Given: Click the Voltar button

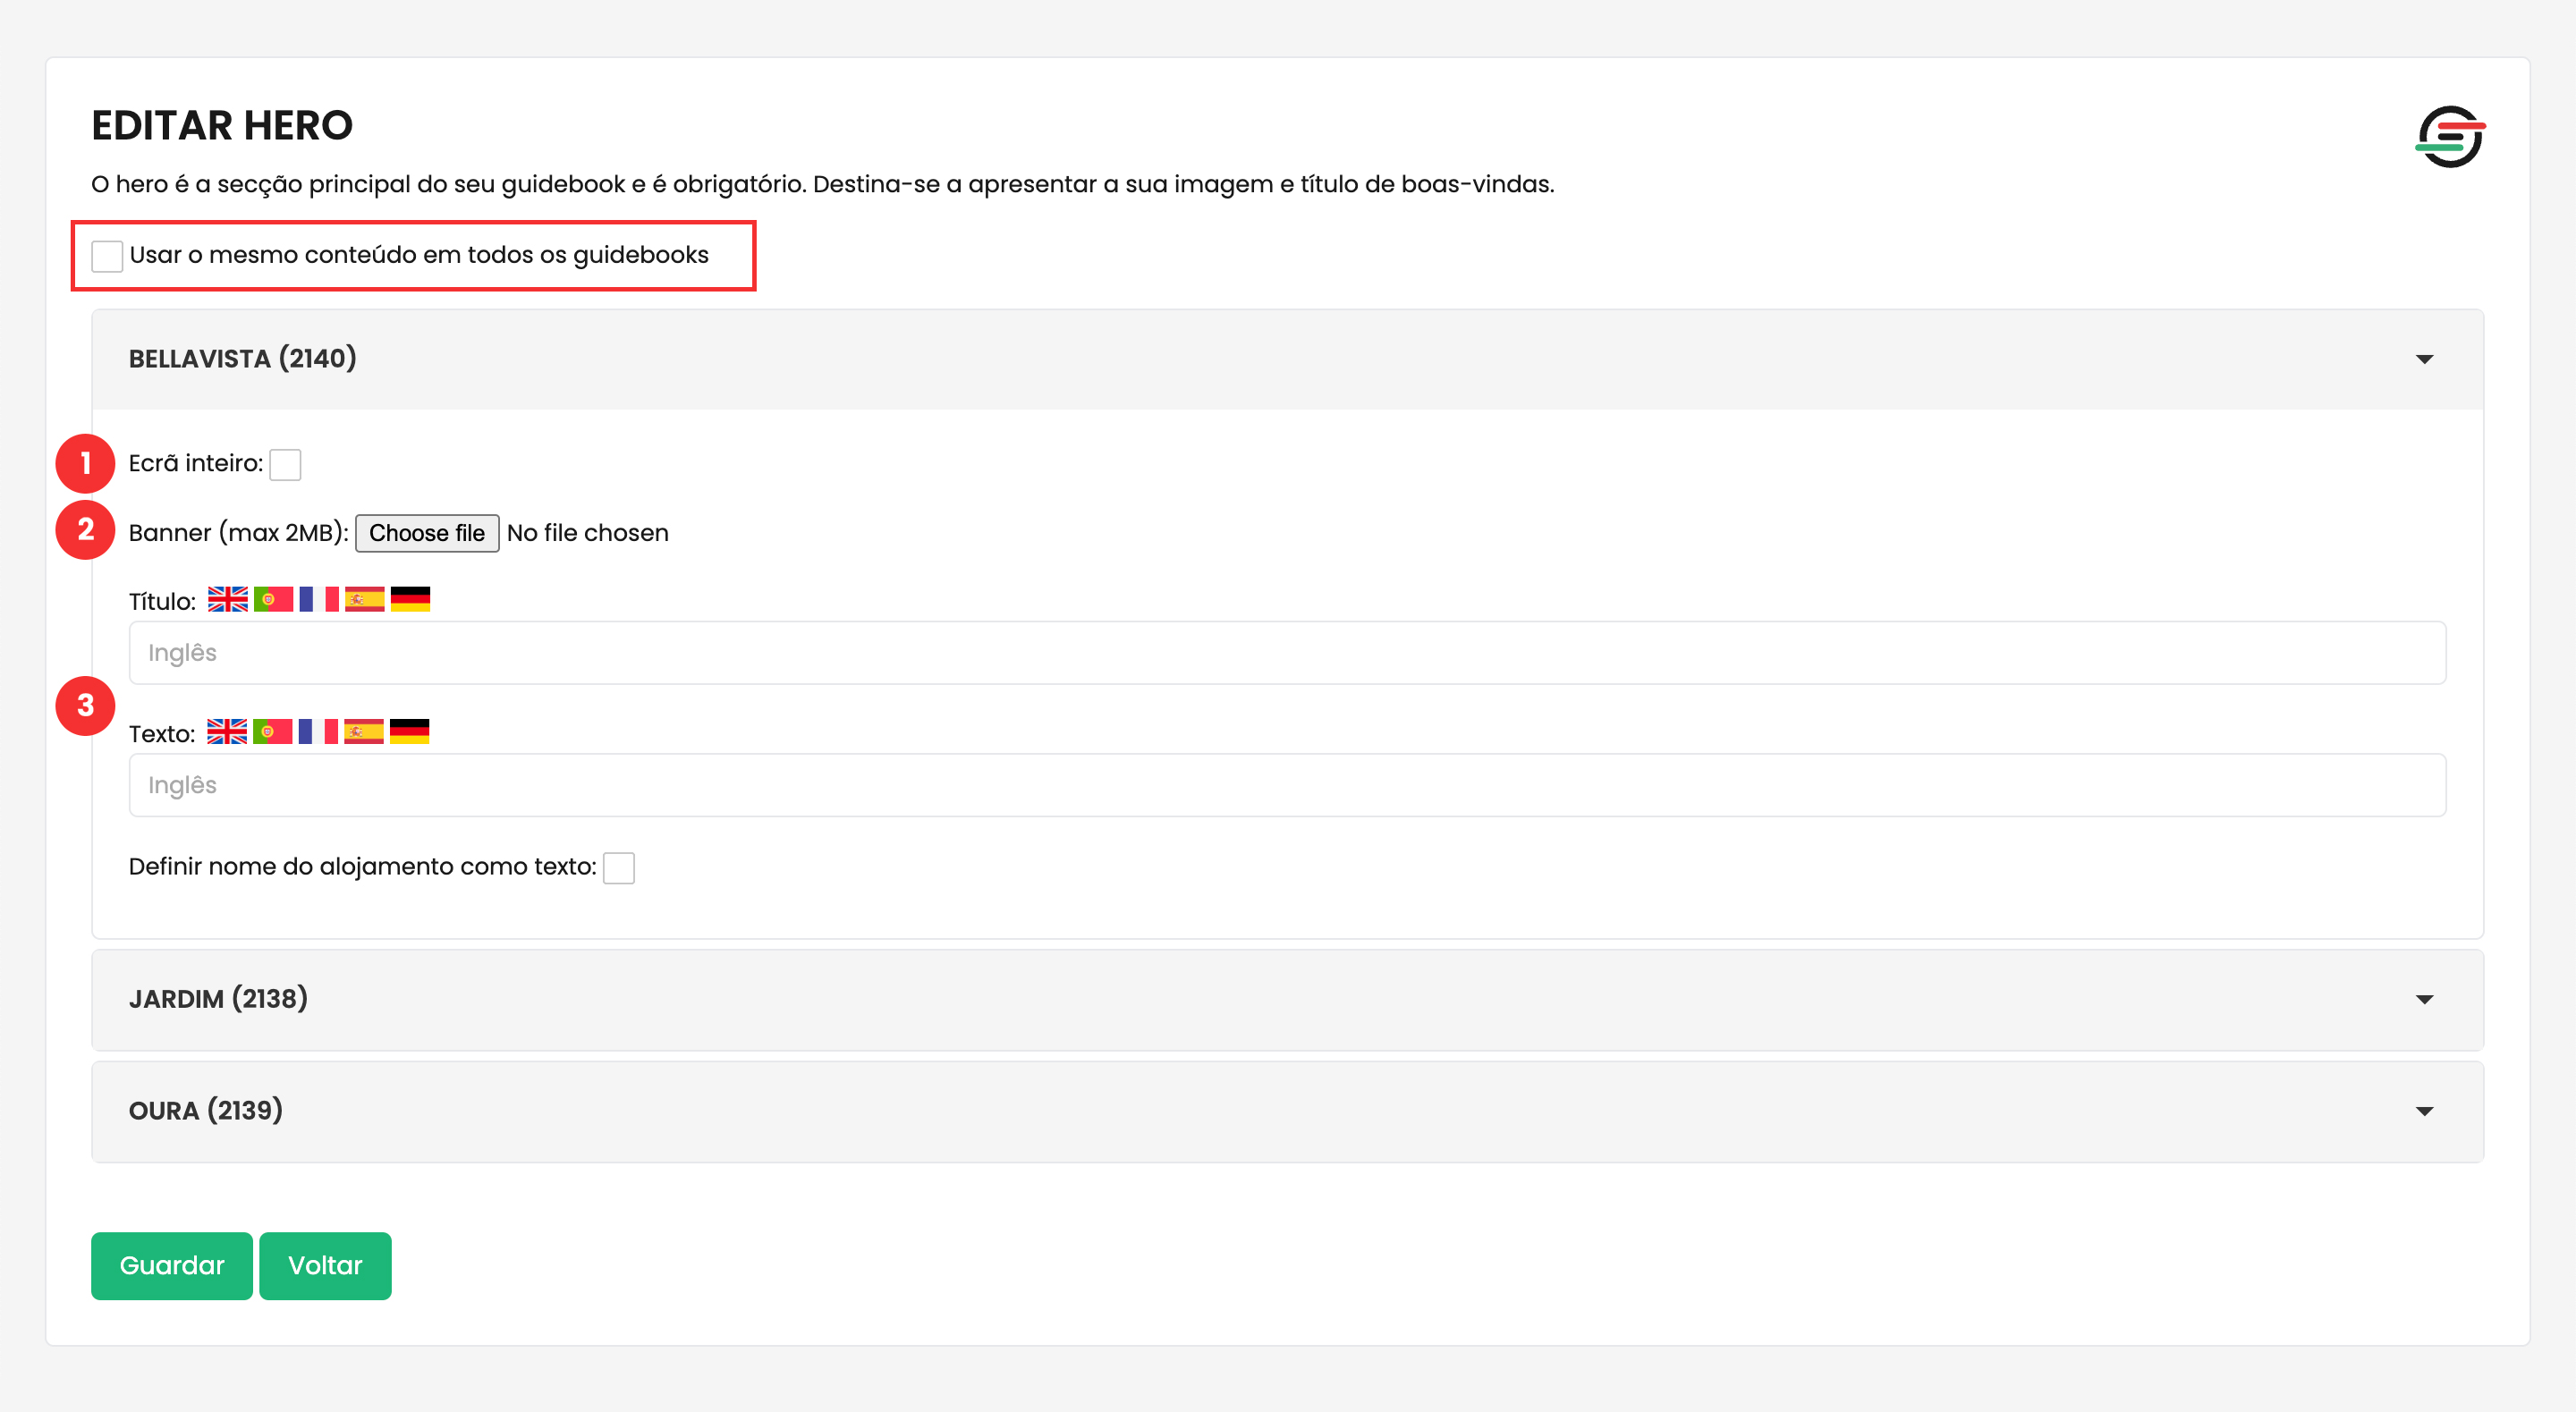Looking at the screenshot, I should 325,1266.
